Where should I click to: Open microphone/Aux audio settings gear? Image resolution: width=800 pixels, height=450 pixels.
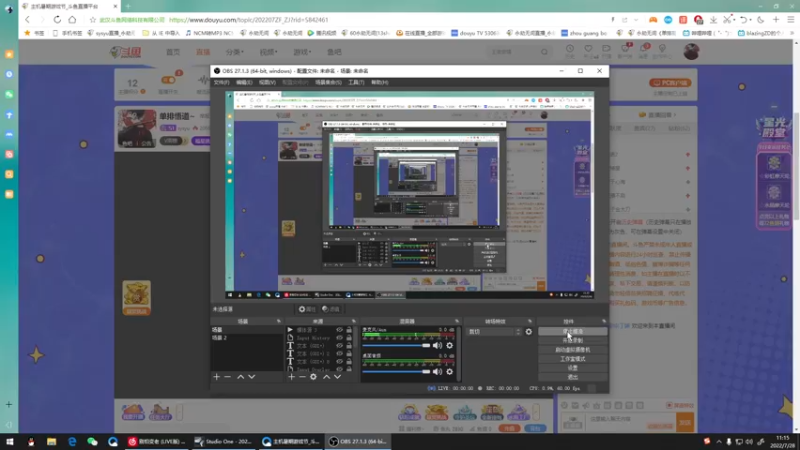(x=449, y=345)
